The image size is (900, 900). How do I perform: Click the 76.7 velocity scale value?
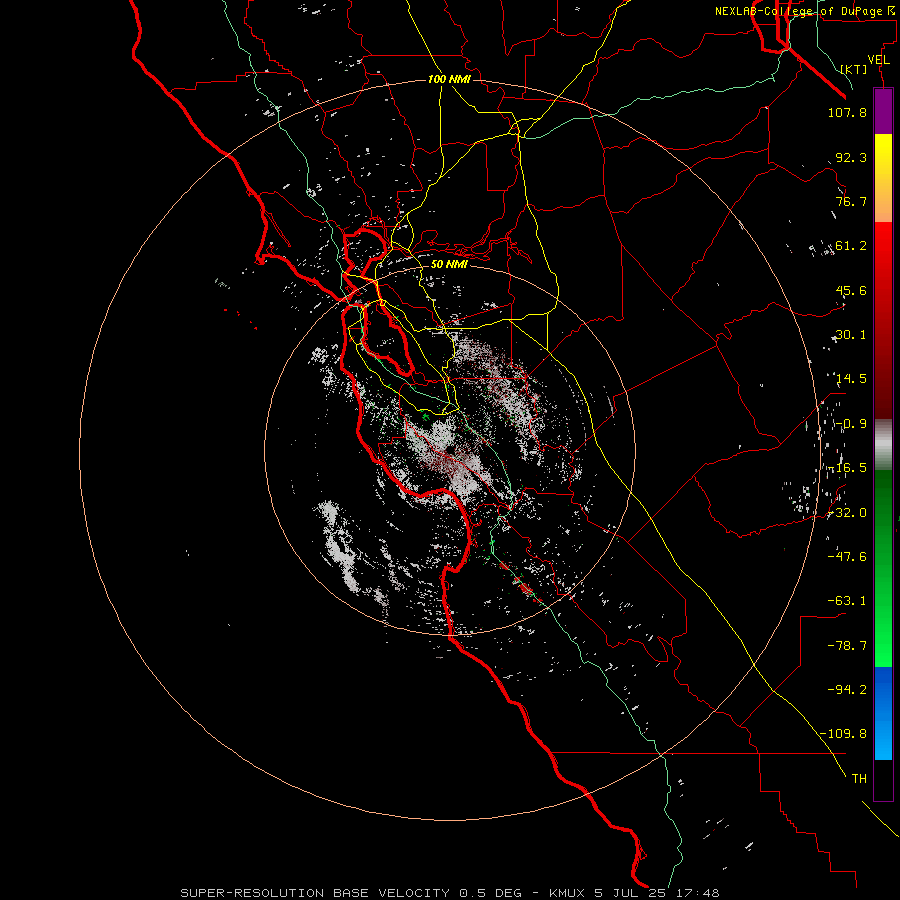tap(851, 201)
